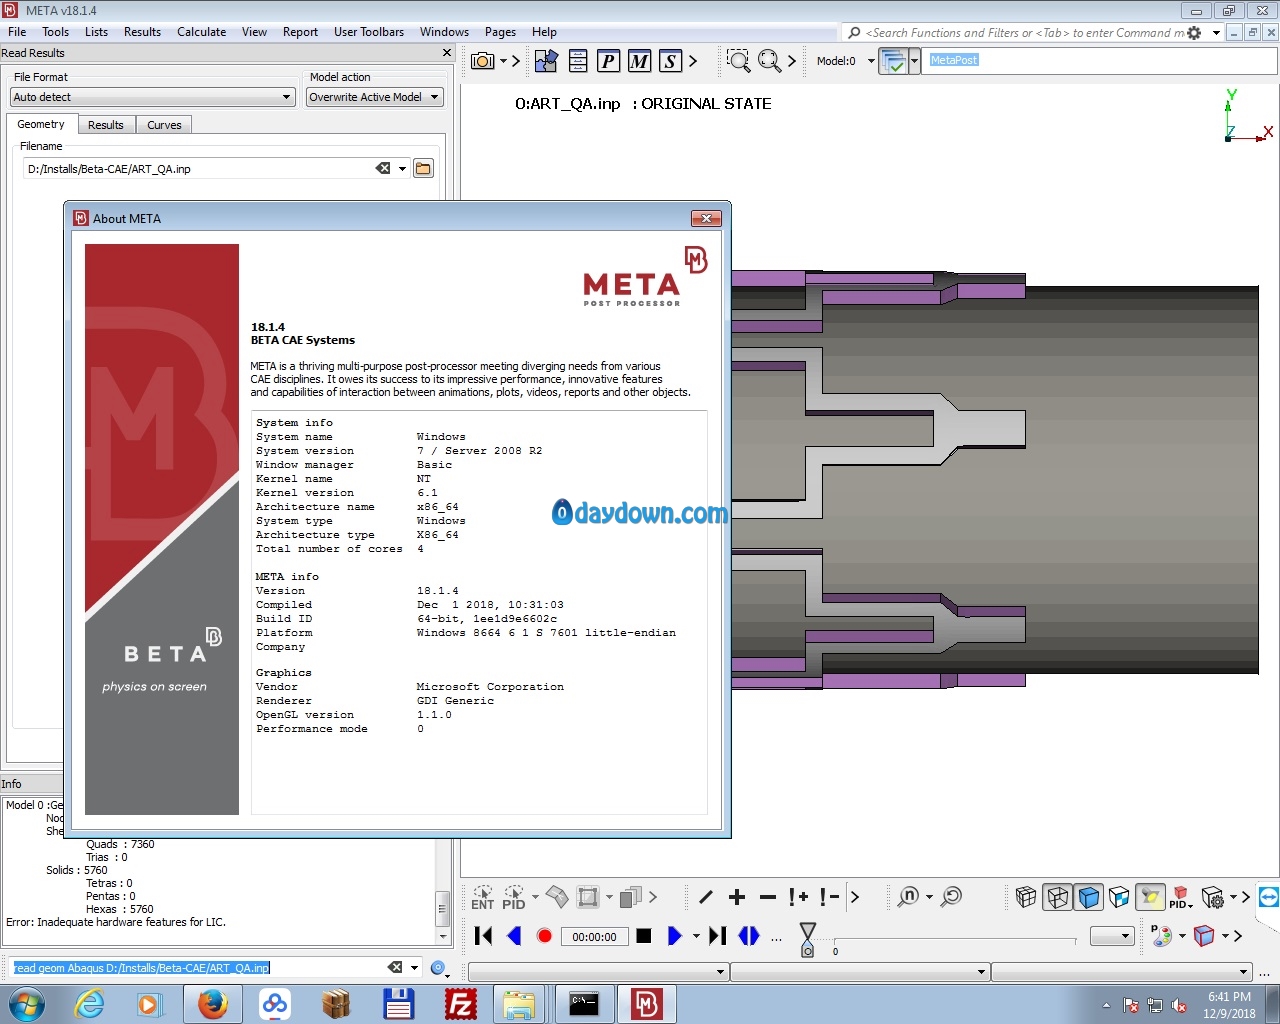Image resolution: width=1280 pixels, height=1024 pixels.
Task: Click the TeamViewer side panel icon
Action: [1268, 897]
